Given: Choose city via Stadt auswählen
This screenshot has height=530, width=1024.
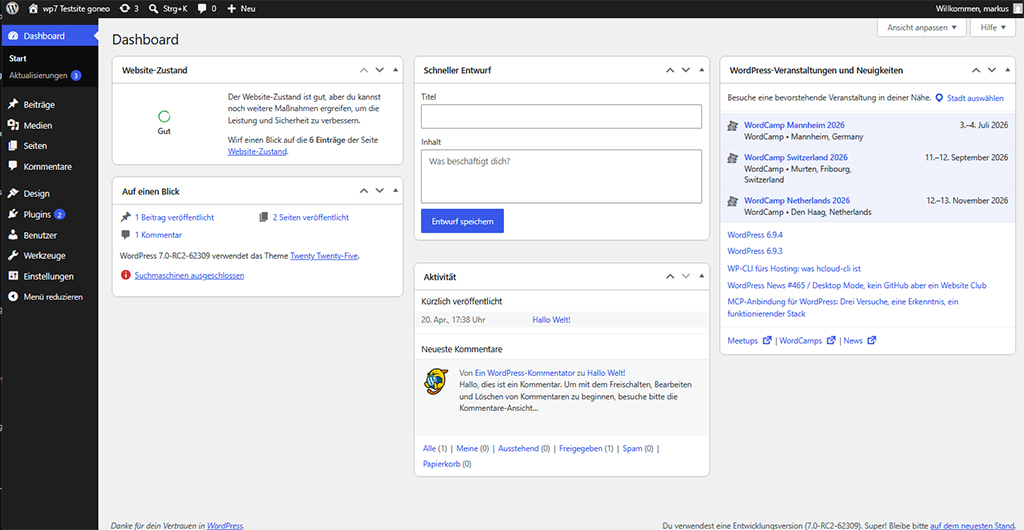Looking at the screenshot, I should 970,99.
